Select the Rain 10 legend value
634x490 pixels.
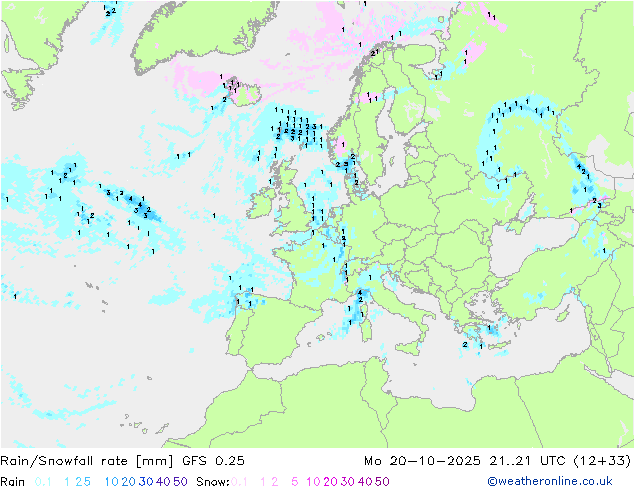click(112, 482)
